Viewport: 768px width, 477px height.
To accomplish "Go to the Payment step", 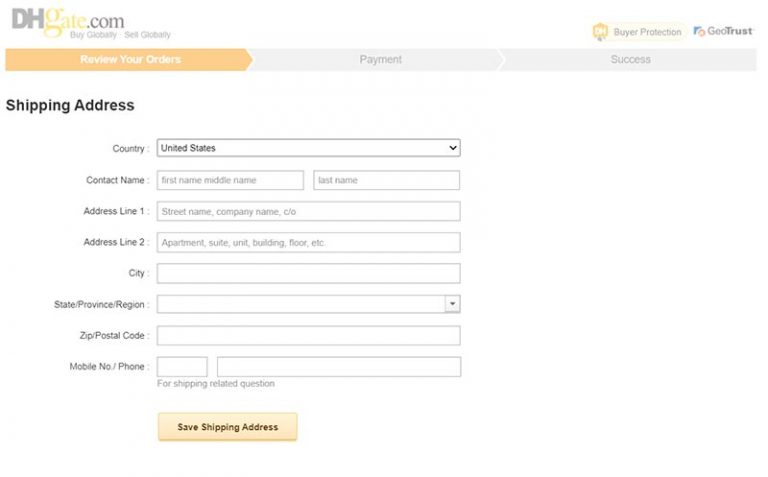I will tap(380, 60).
